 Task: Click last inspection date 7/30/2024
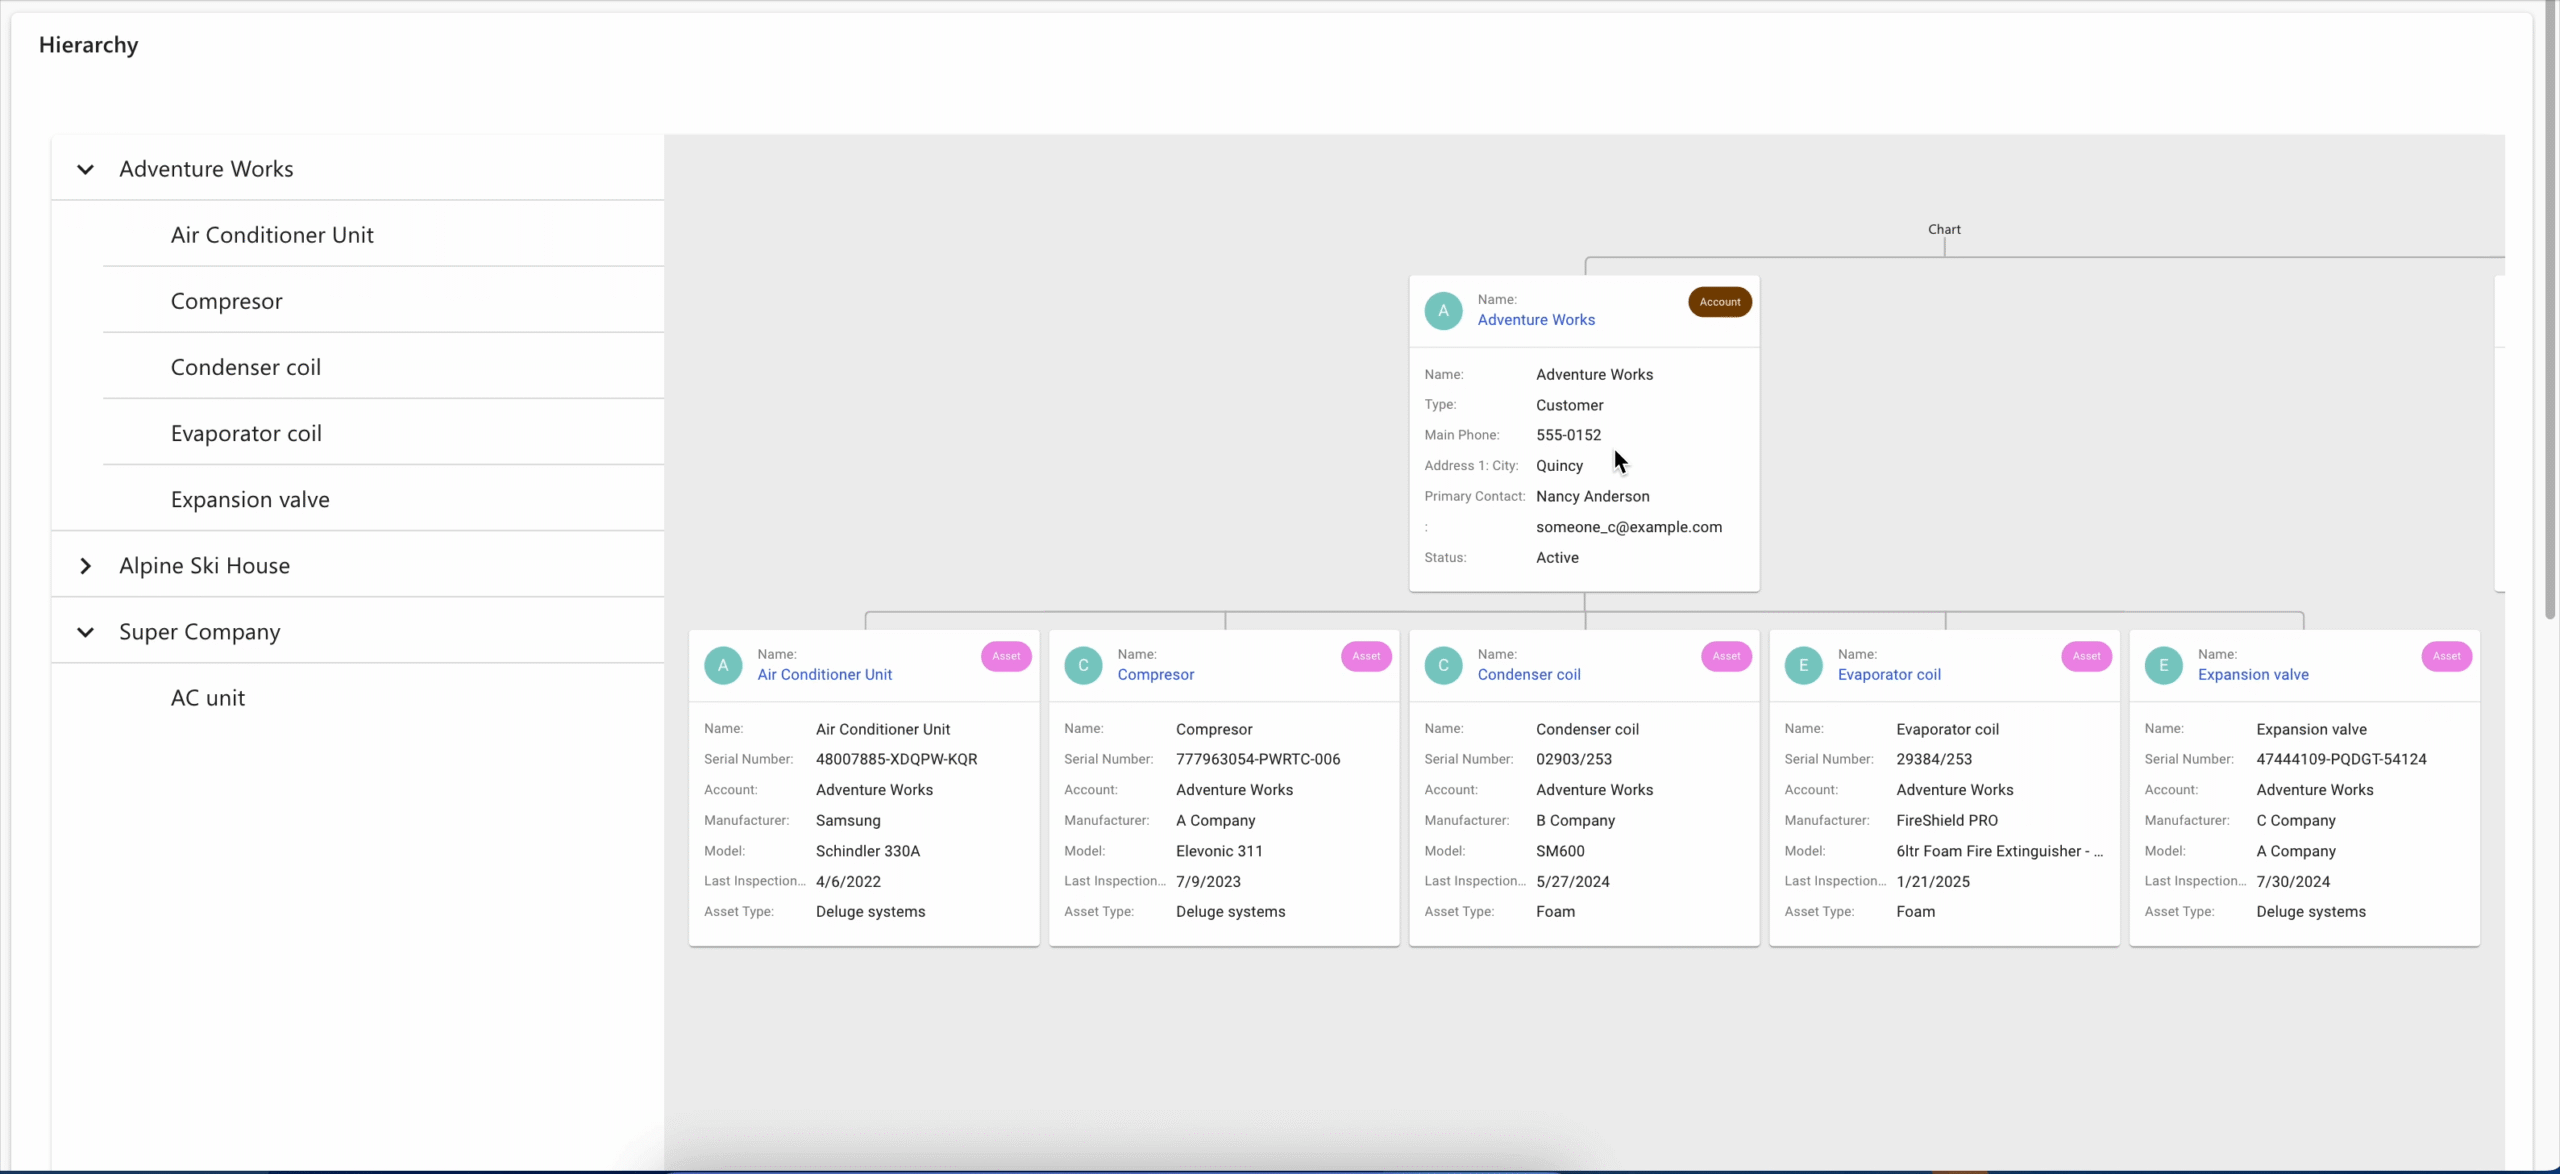tap(2292, 882)
